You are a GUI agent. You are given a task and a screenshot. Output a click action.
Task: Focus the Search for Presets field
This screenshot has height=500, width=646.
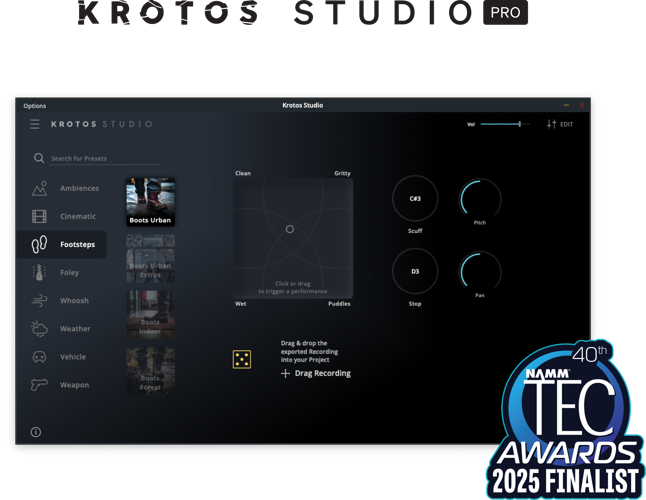click(104, 159)
